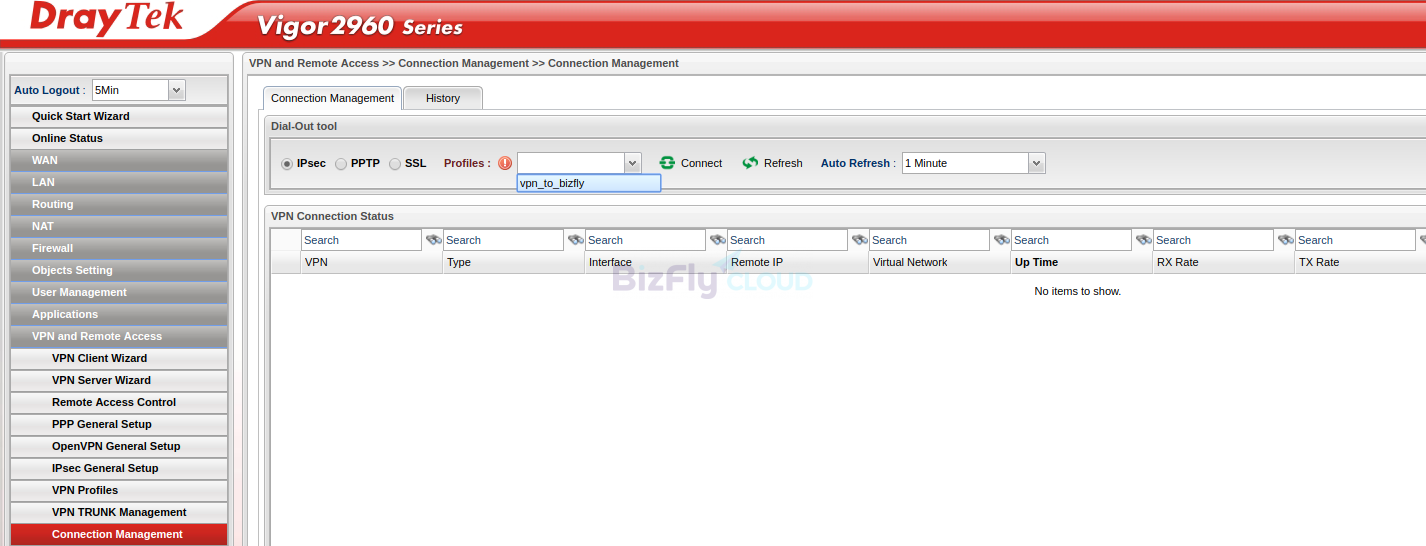The width and height of the screenshot is (1426, 546).
Task: Expand the Applications menu section
Action: 119,314
